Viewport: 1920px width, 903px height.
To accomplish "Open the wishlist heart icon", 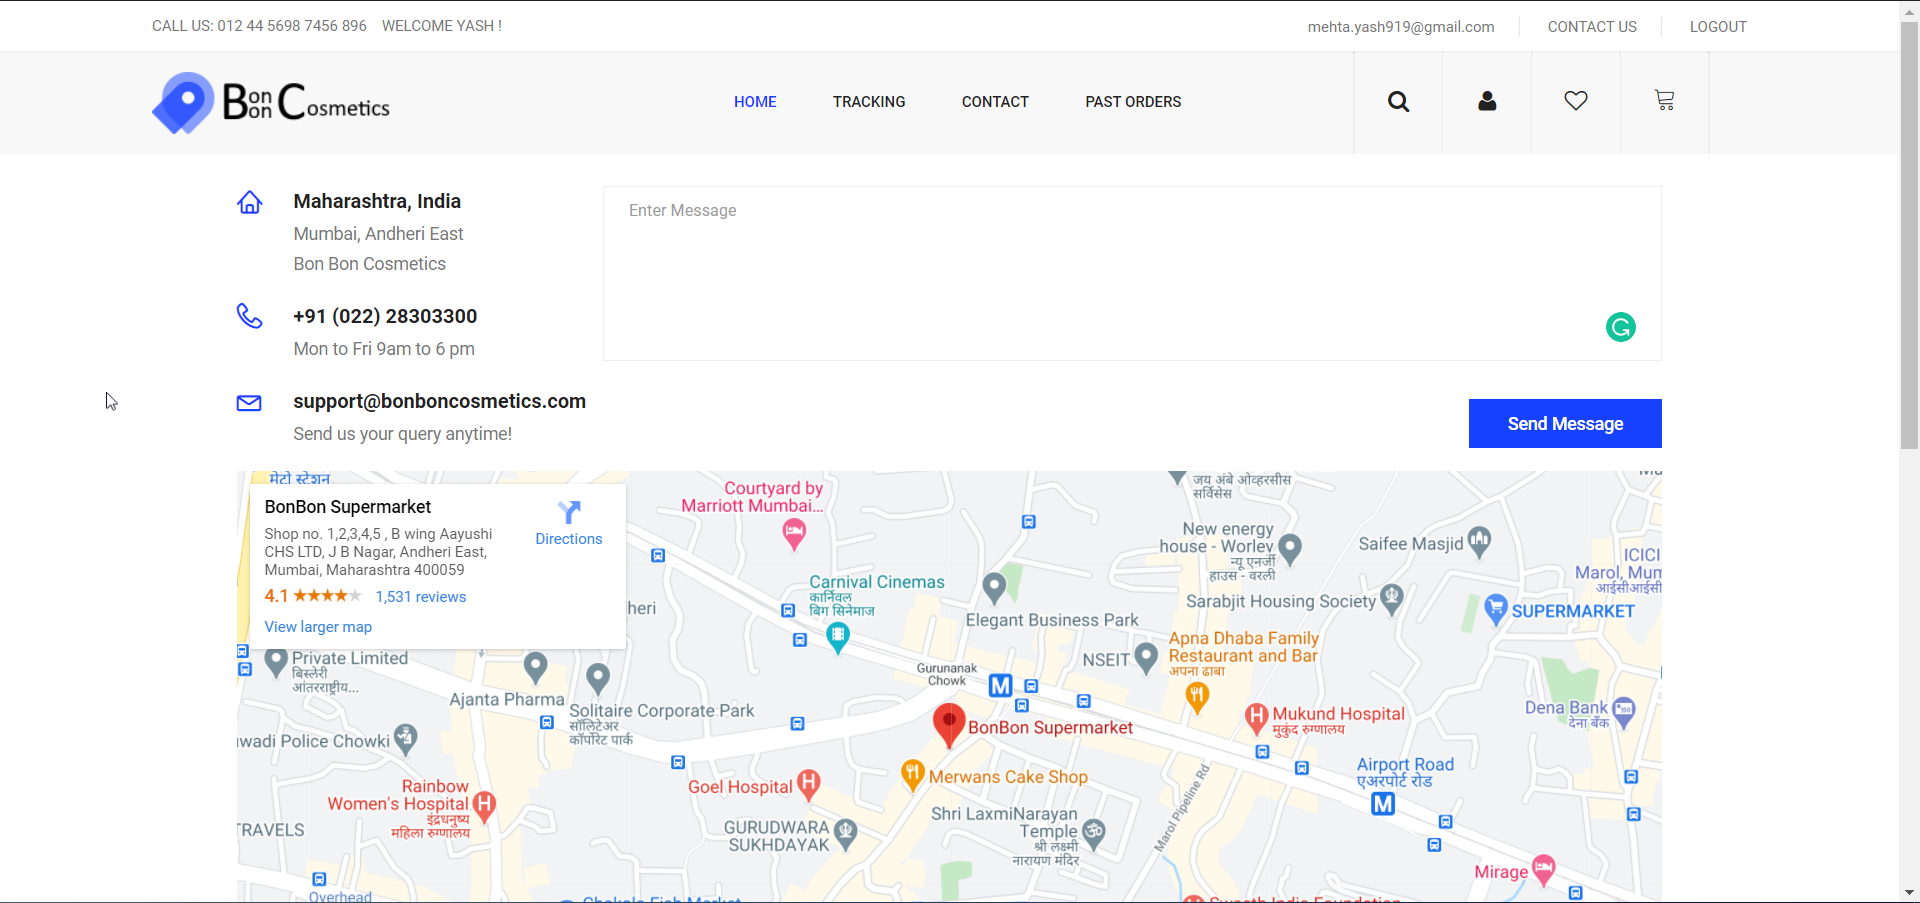I will coord(1576,101).
